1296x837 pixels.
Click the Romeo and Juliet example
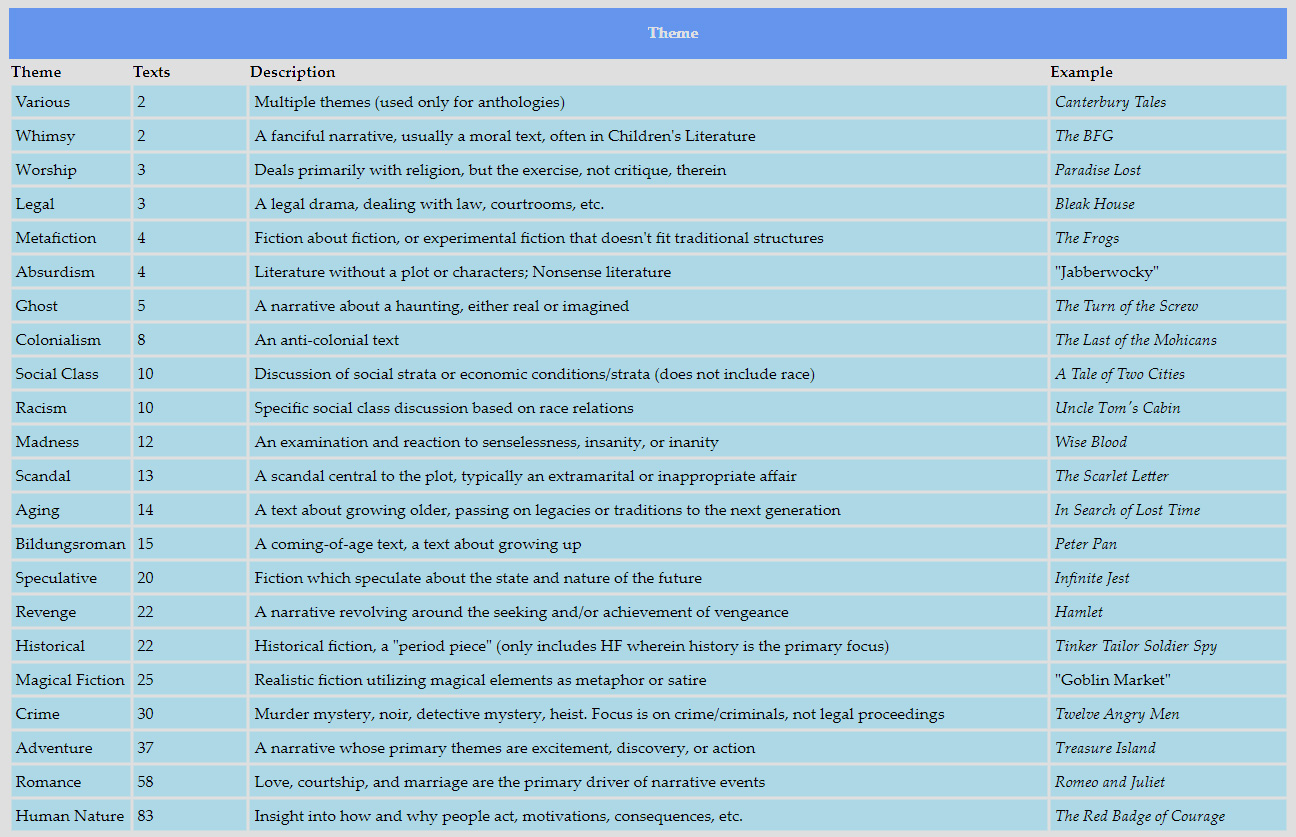click(x=1110, y=782)
